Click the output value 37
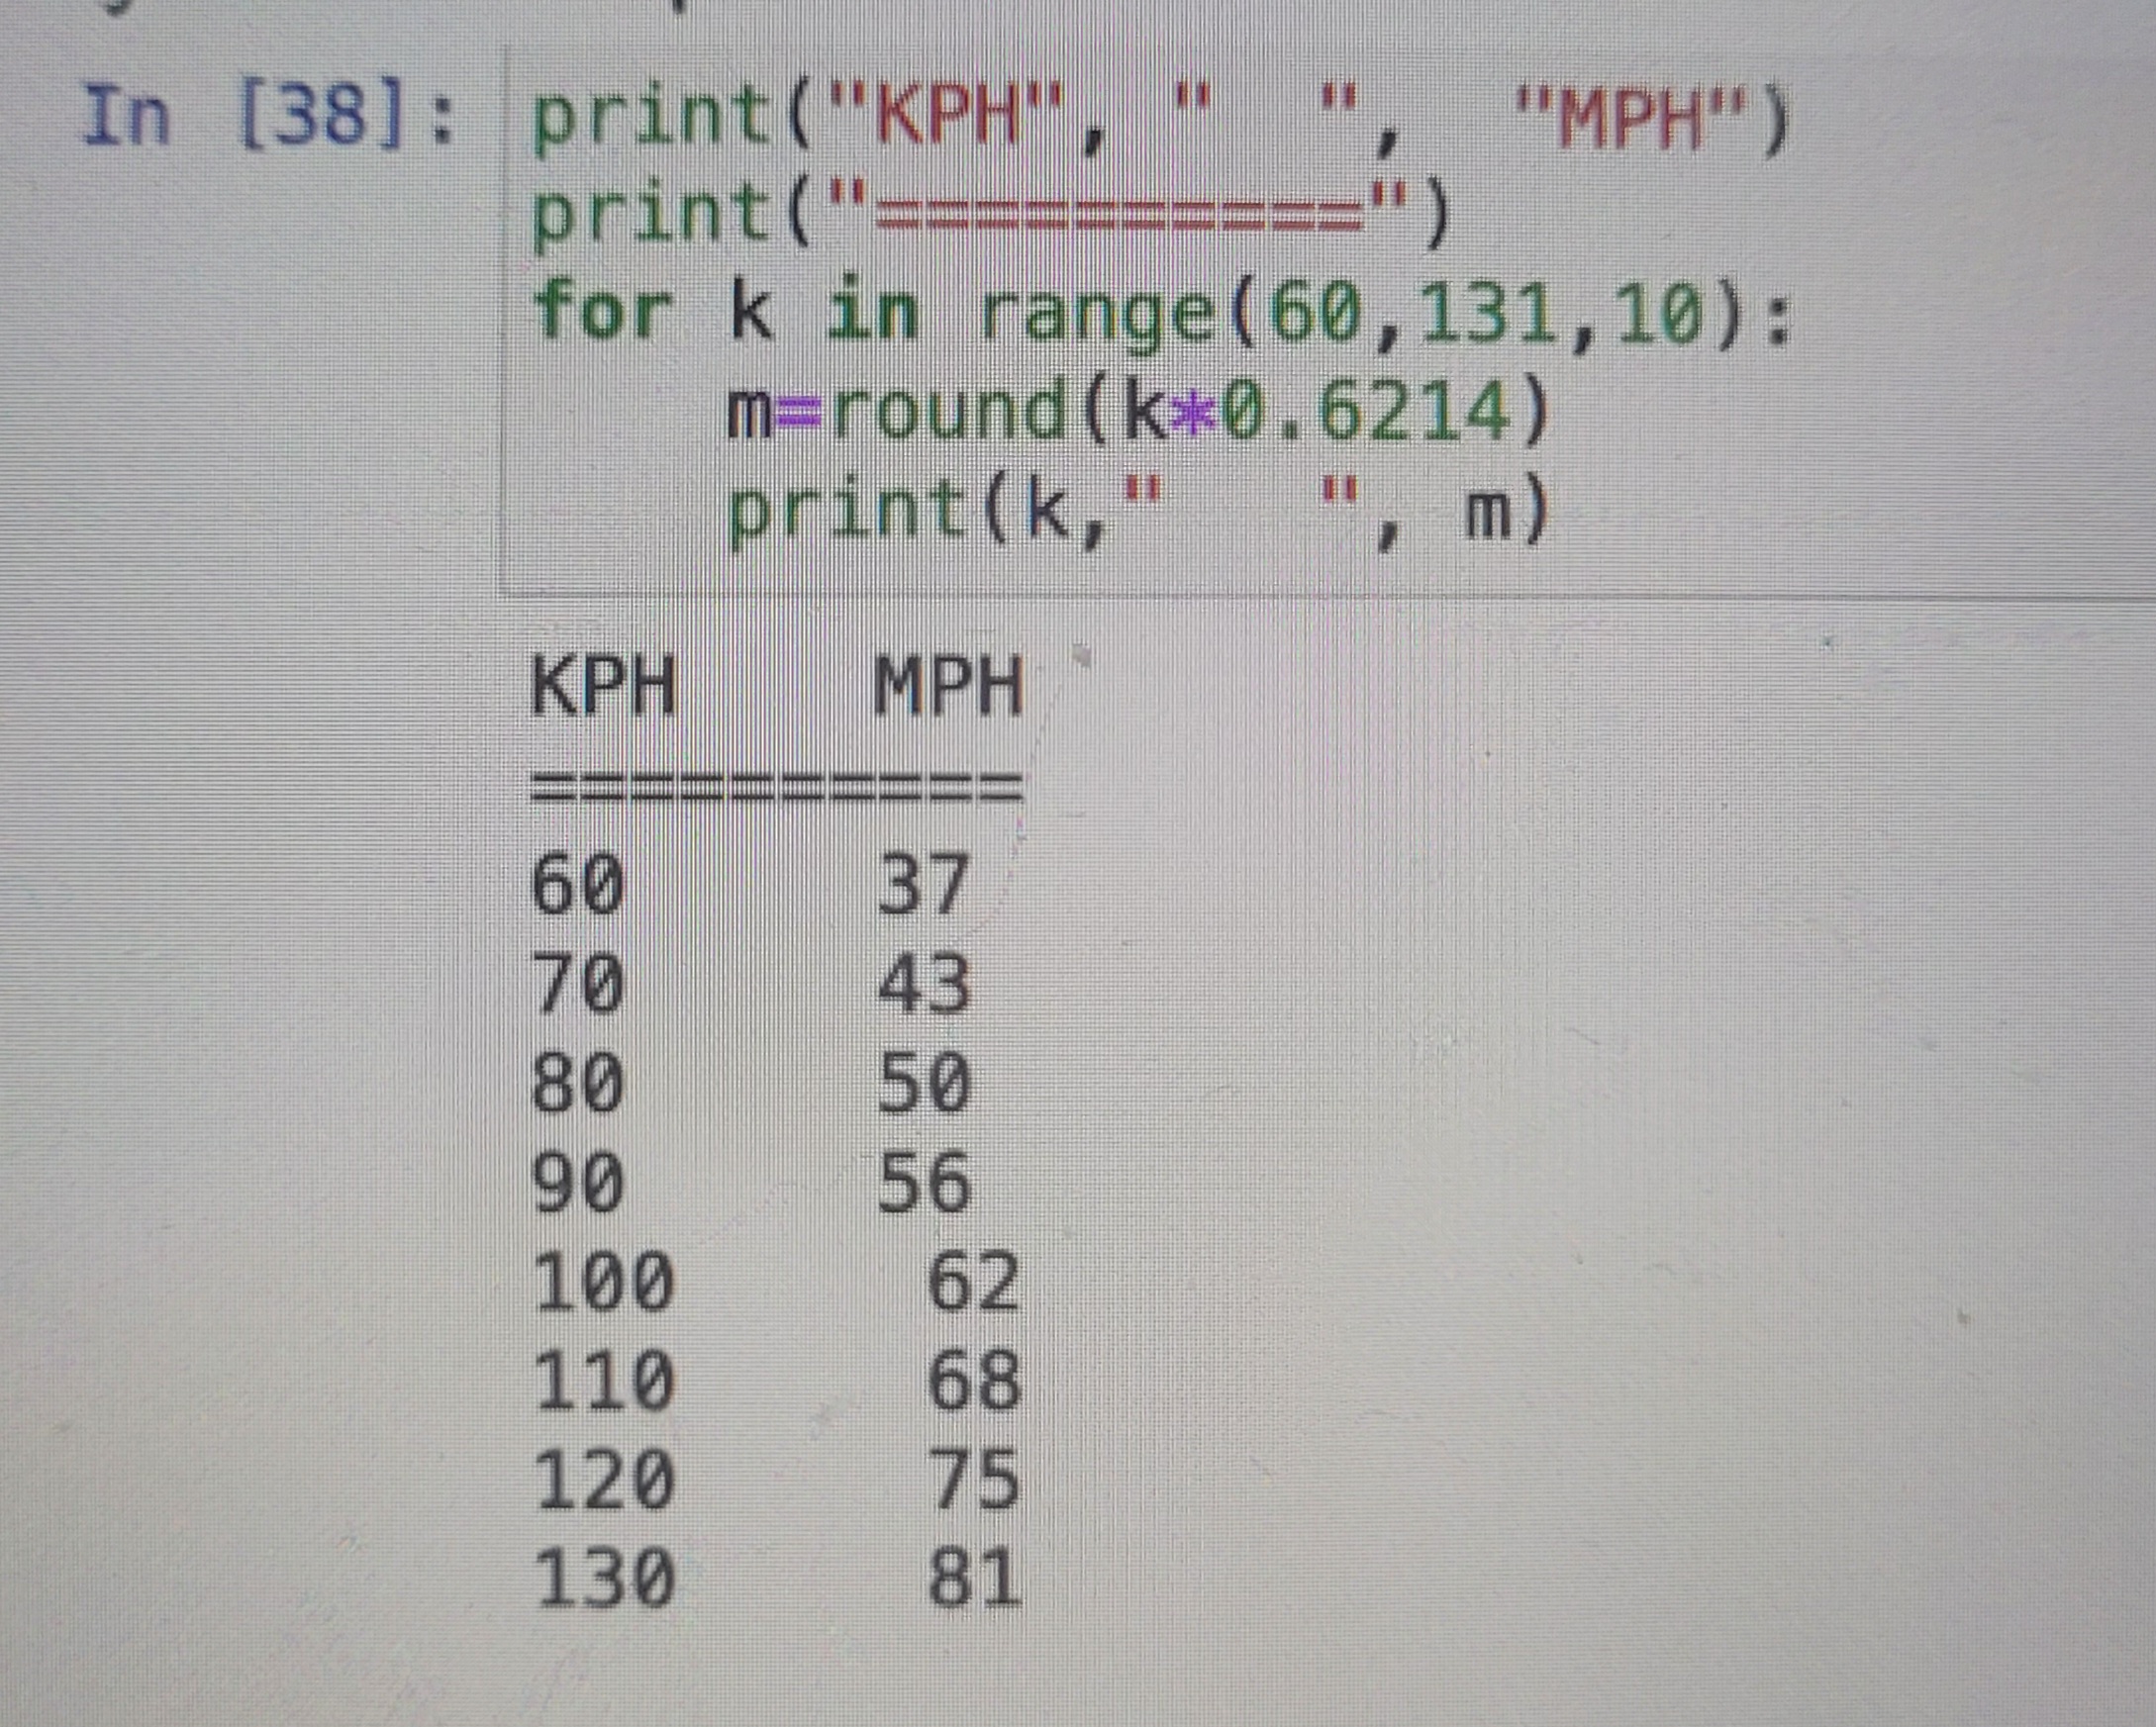 coord(923,885)
